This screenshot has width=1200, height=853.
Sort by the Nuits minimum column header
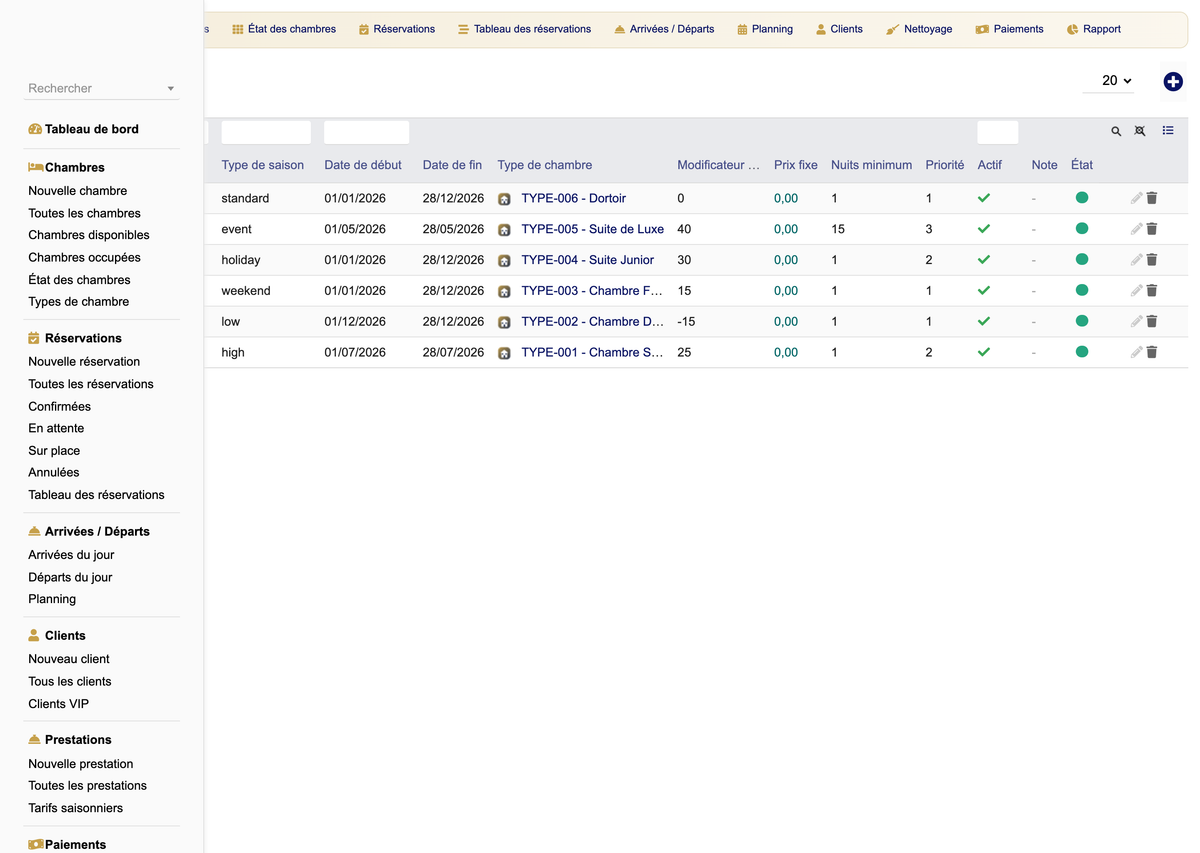[872, 165]
